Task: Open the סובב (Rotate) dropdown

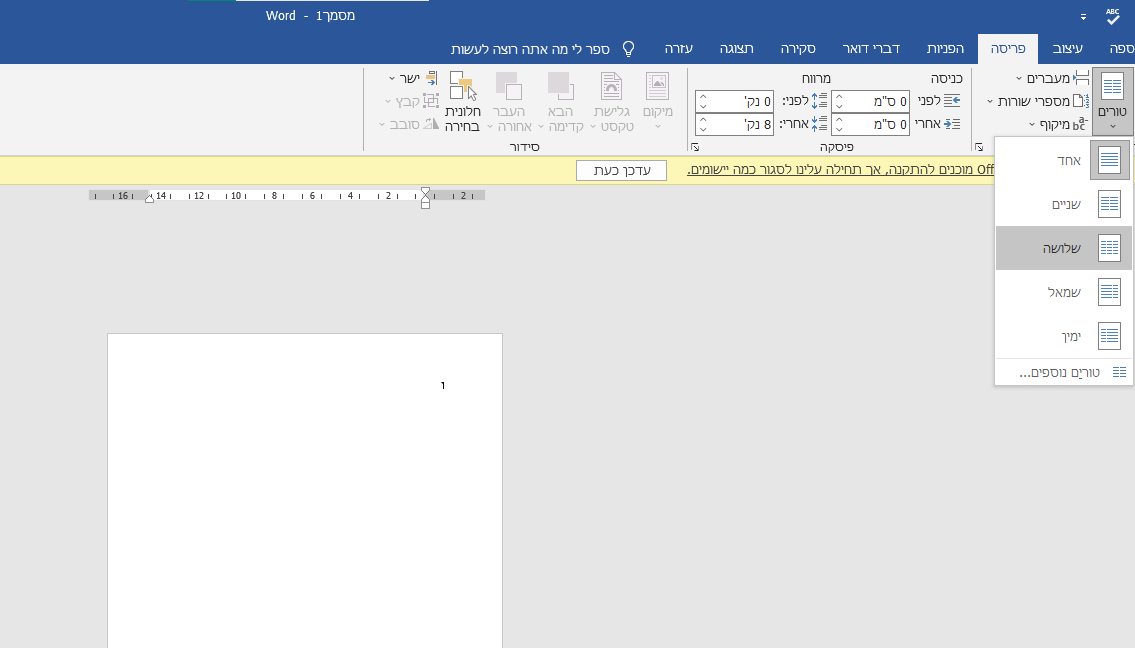Action: point(409,125)
